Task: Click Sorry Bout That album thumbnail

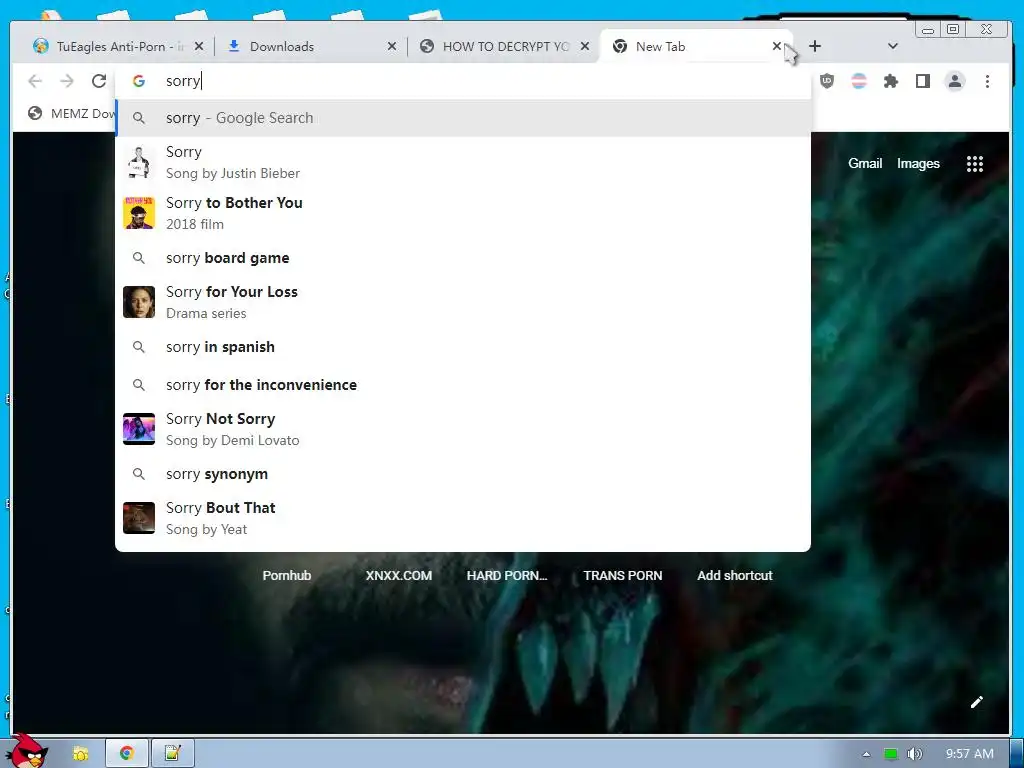Action: 139,518
